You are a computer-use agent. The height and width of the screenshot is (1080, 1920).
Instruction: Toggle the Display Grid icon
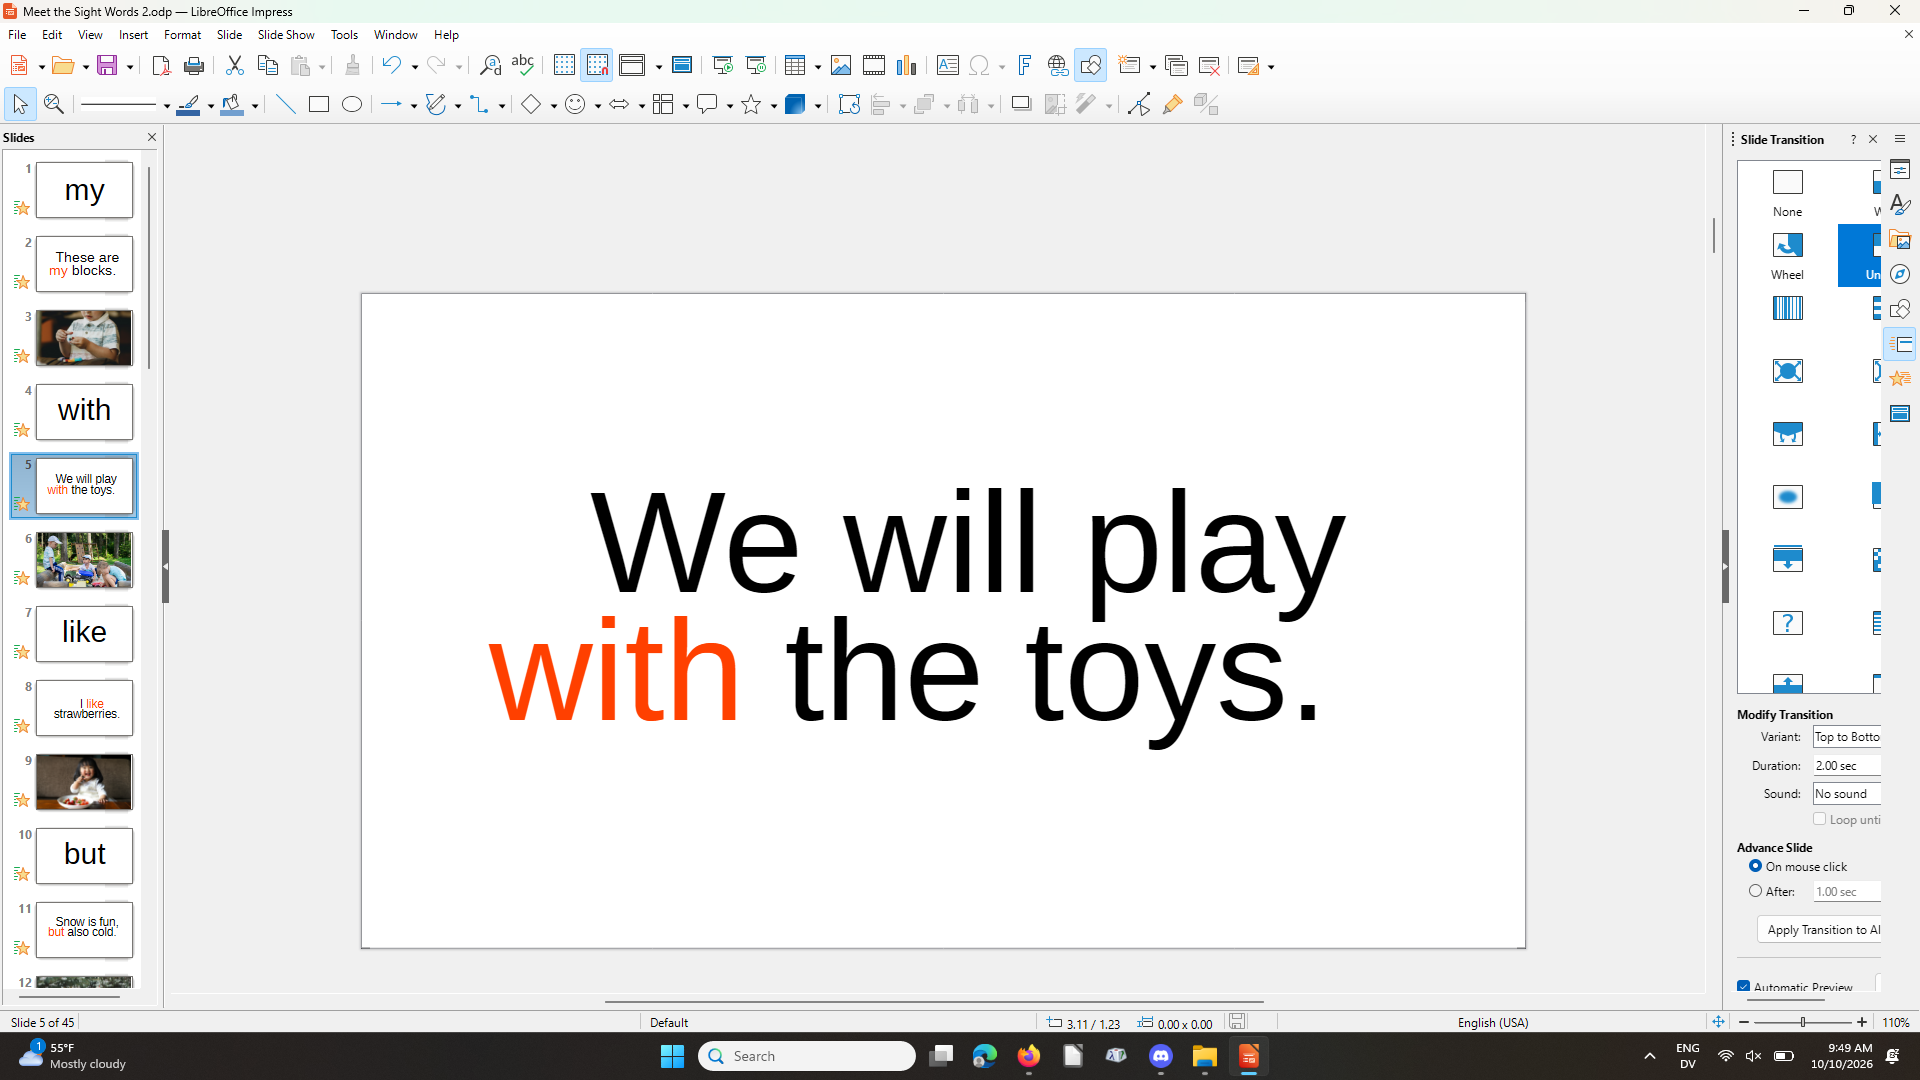[564, 66]
